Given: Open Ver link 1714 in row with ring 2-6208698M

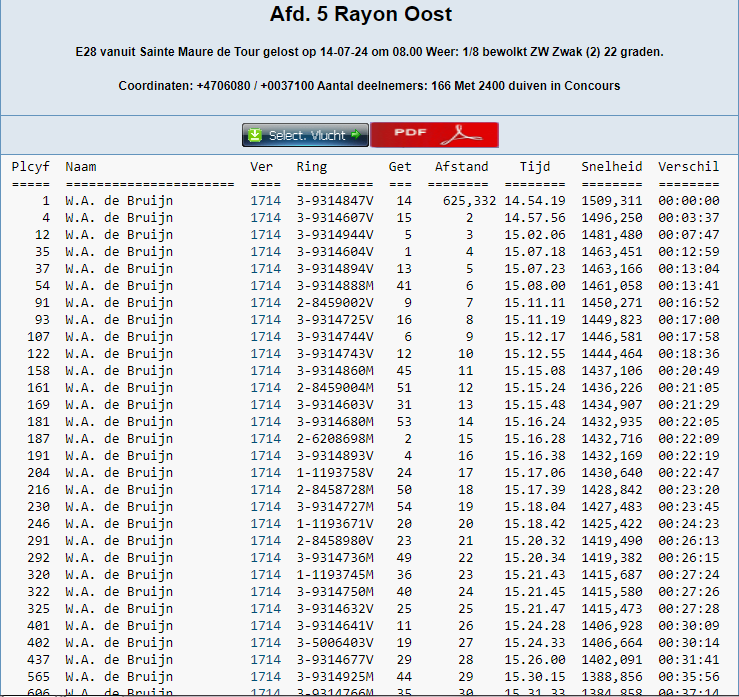Looking at the screenshot, I should (x=265, y=439).
